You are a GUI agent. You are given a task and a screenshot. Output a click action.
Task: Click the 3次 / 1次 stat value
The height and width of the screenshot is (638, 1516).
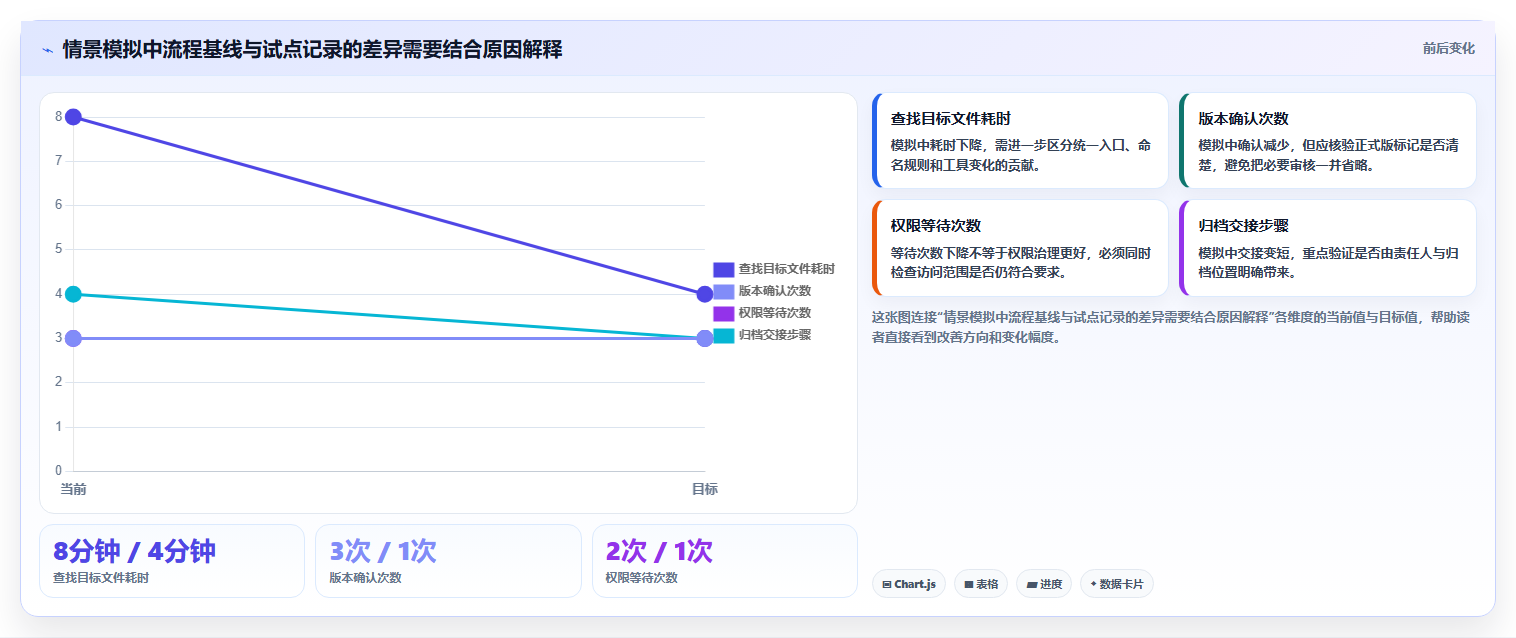pos(383,551)
